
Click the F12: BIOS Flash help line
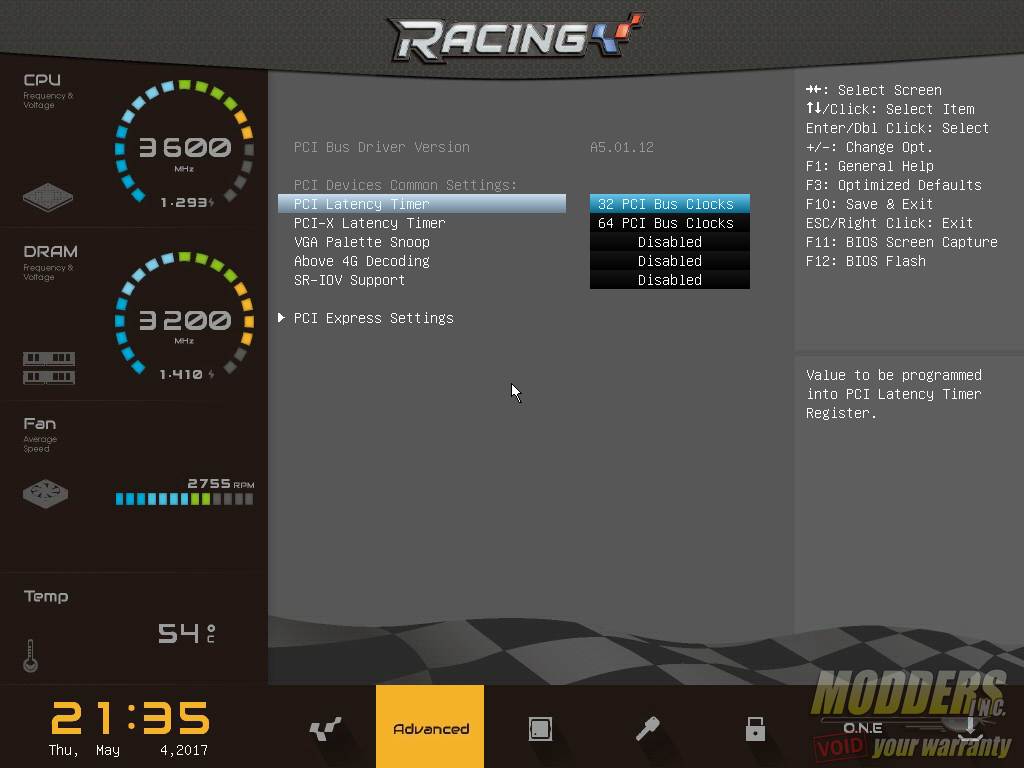[x=865, y=261]
